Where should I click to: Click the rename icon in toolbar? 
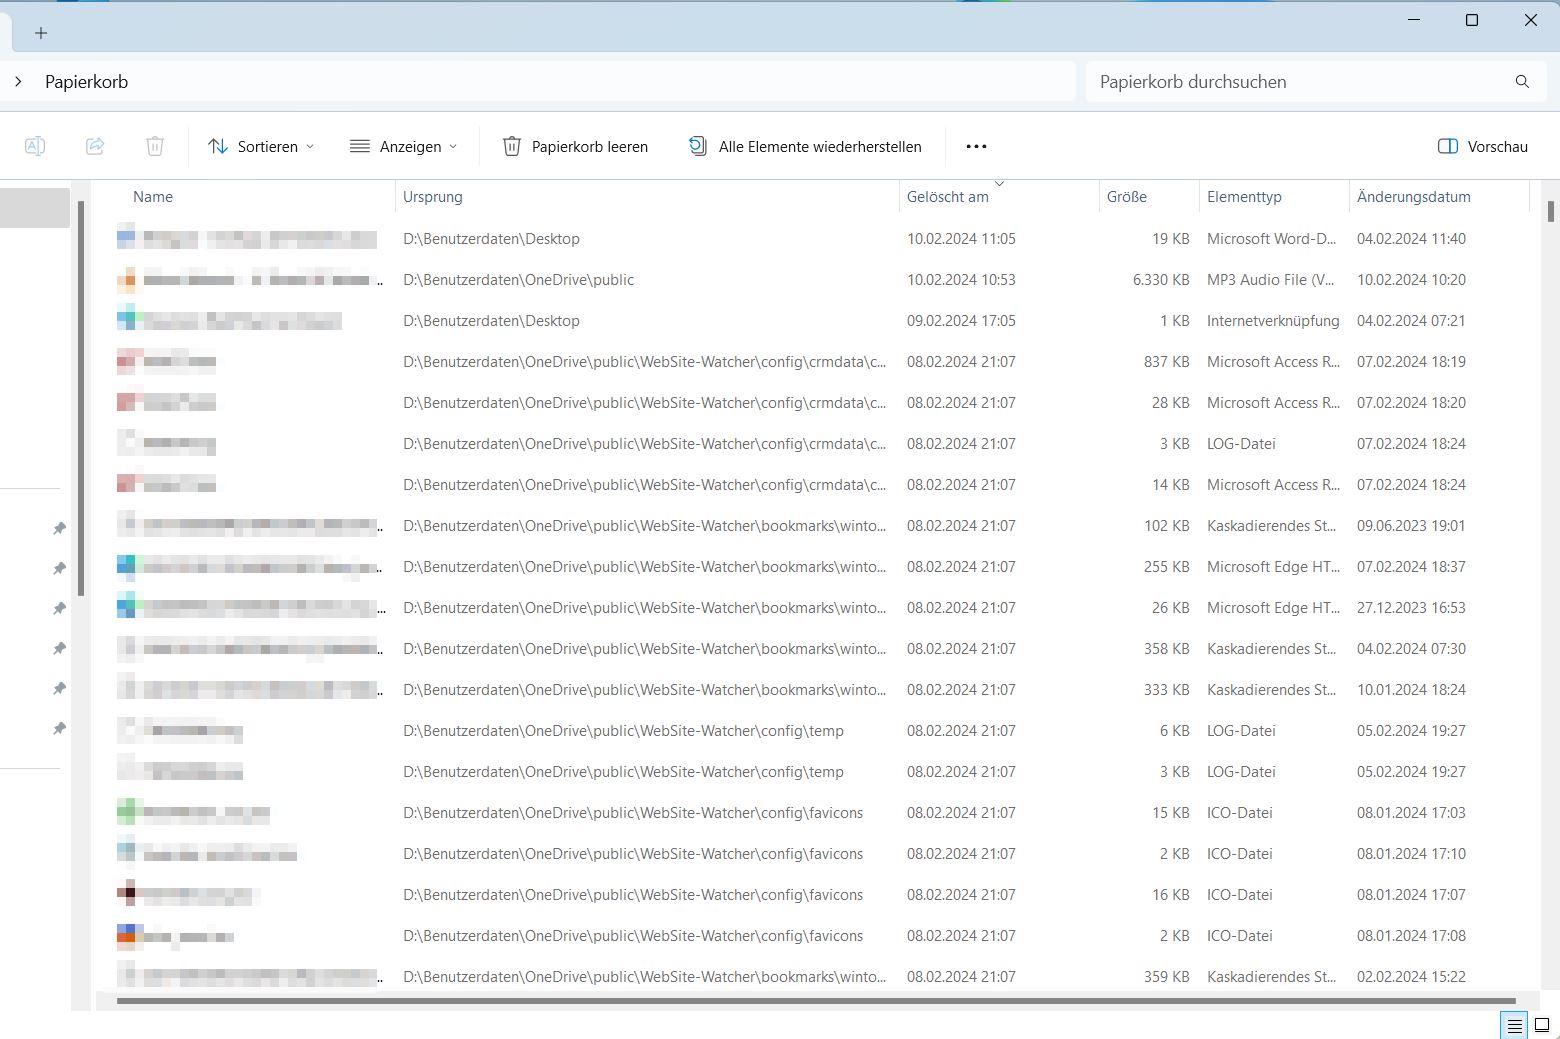coord(35,146)
